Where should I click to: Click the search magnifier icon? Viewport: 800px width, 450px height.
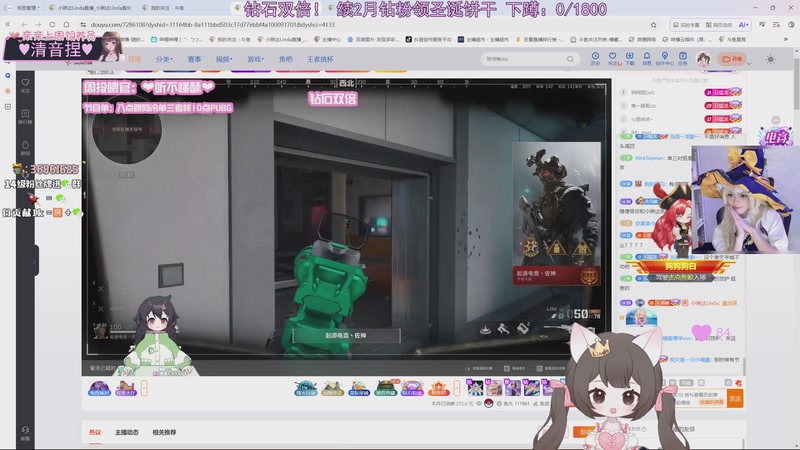tap(570, 59)
